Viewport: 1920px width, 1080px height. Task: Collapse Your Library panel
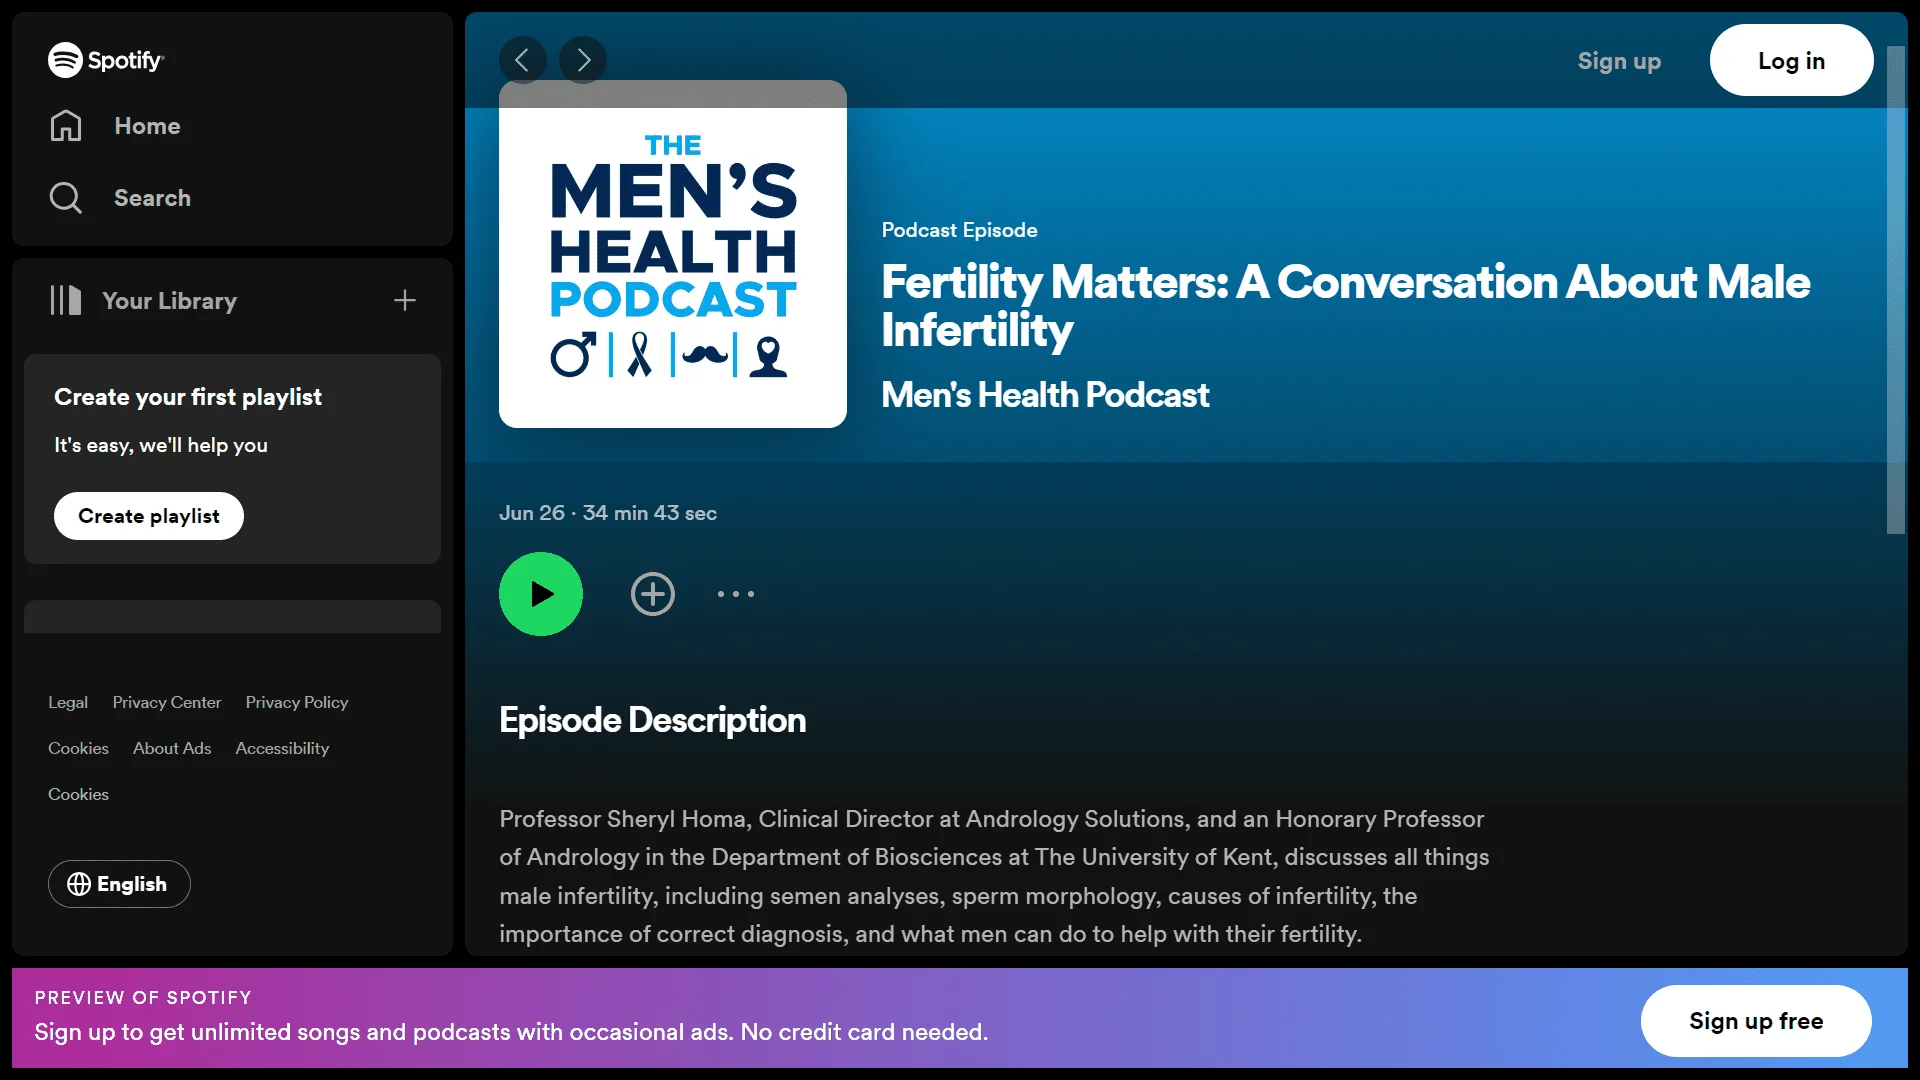coord(143,301)
